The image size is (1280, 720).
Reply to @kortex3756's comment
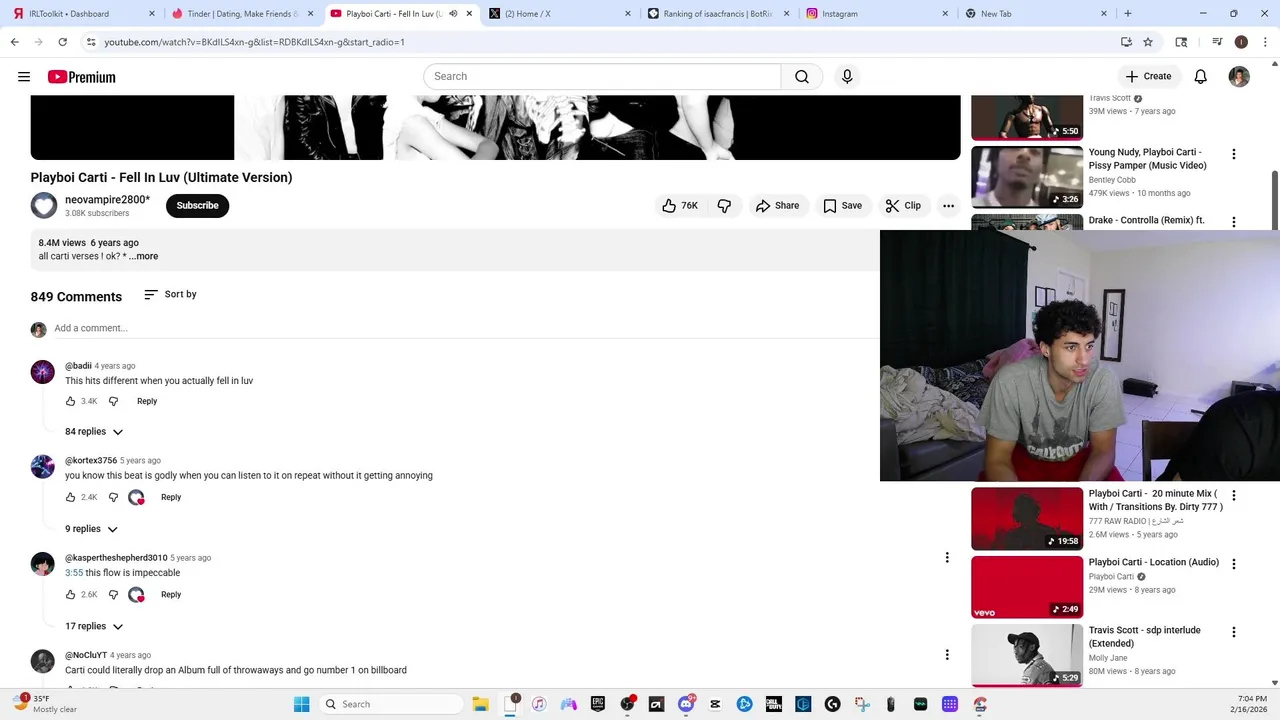pos(171,498)
